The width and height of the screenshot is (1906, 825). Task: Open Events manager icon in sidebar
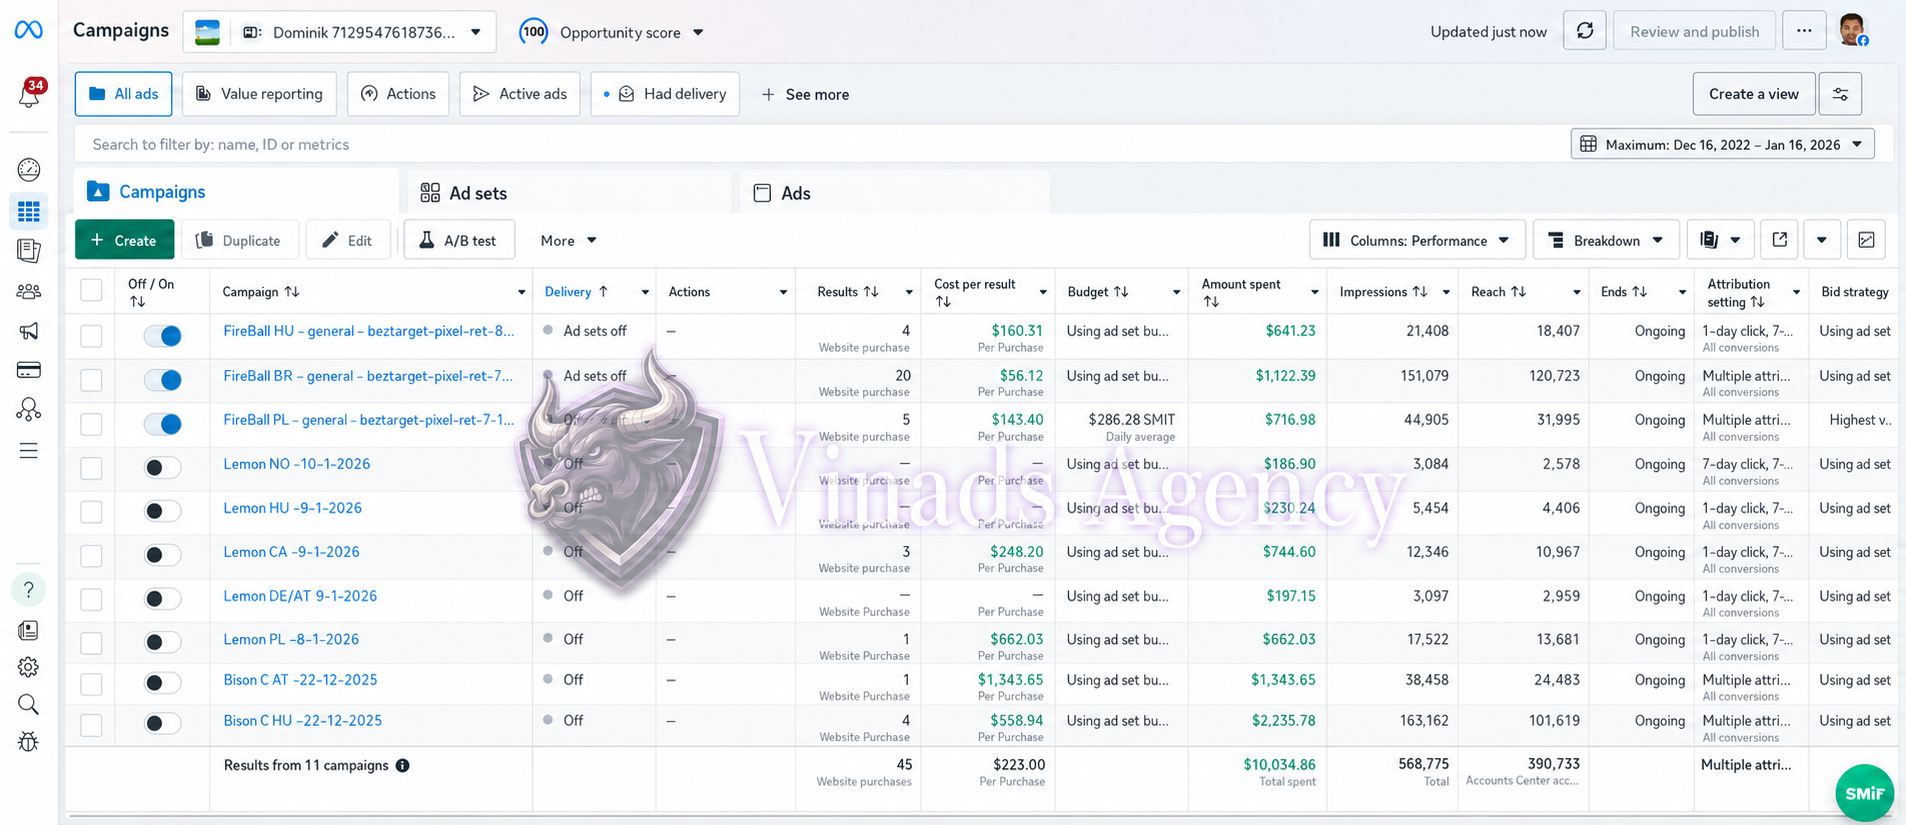[x=29, y=410]
